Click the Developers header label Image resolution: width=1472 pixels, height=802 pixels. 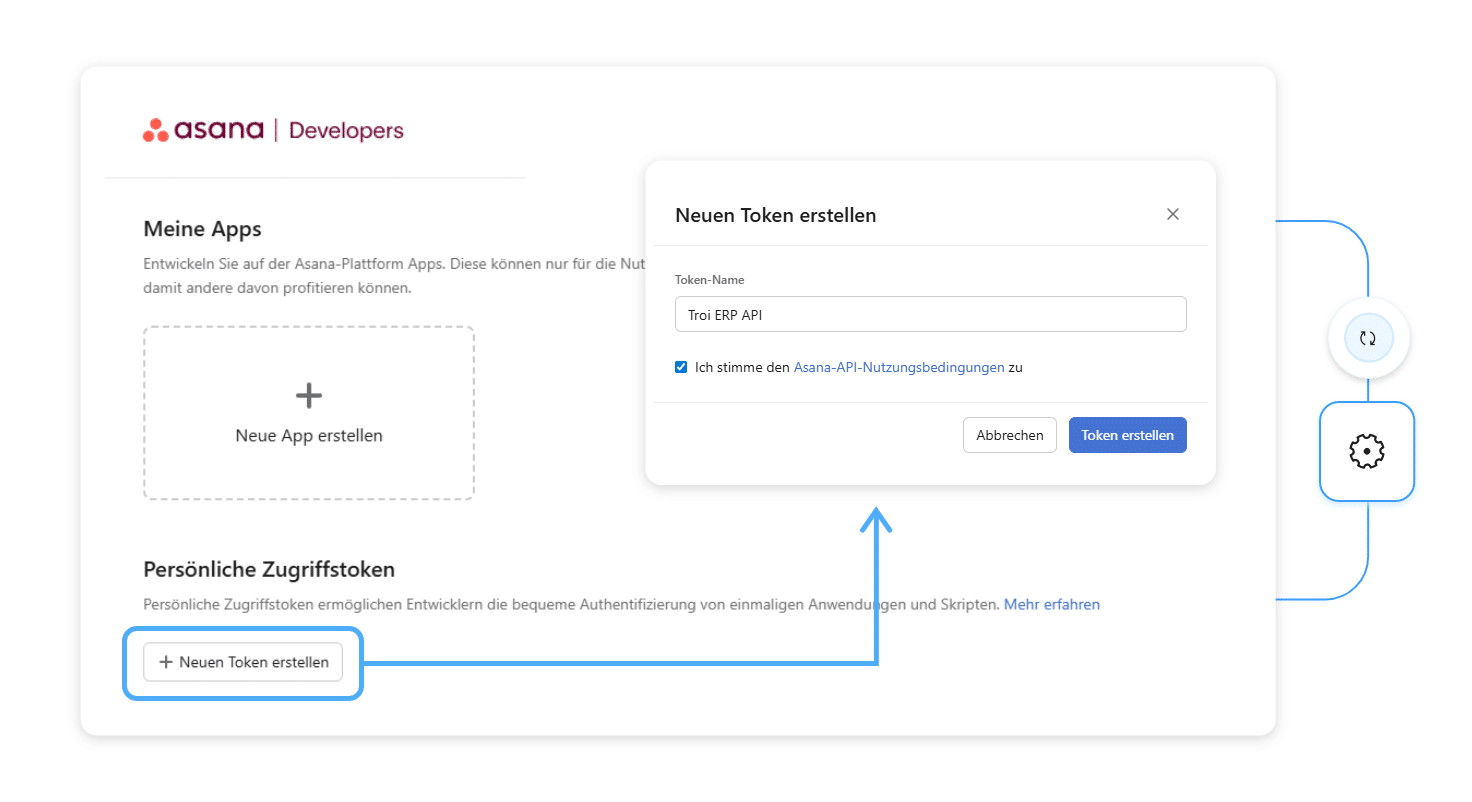click(x=346, y=130)
